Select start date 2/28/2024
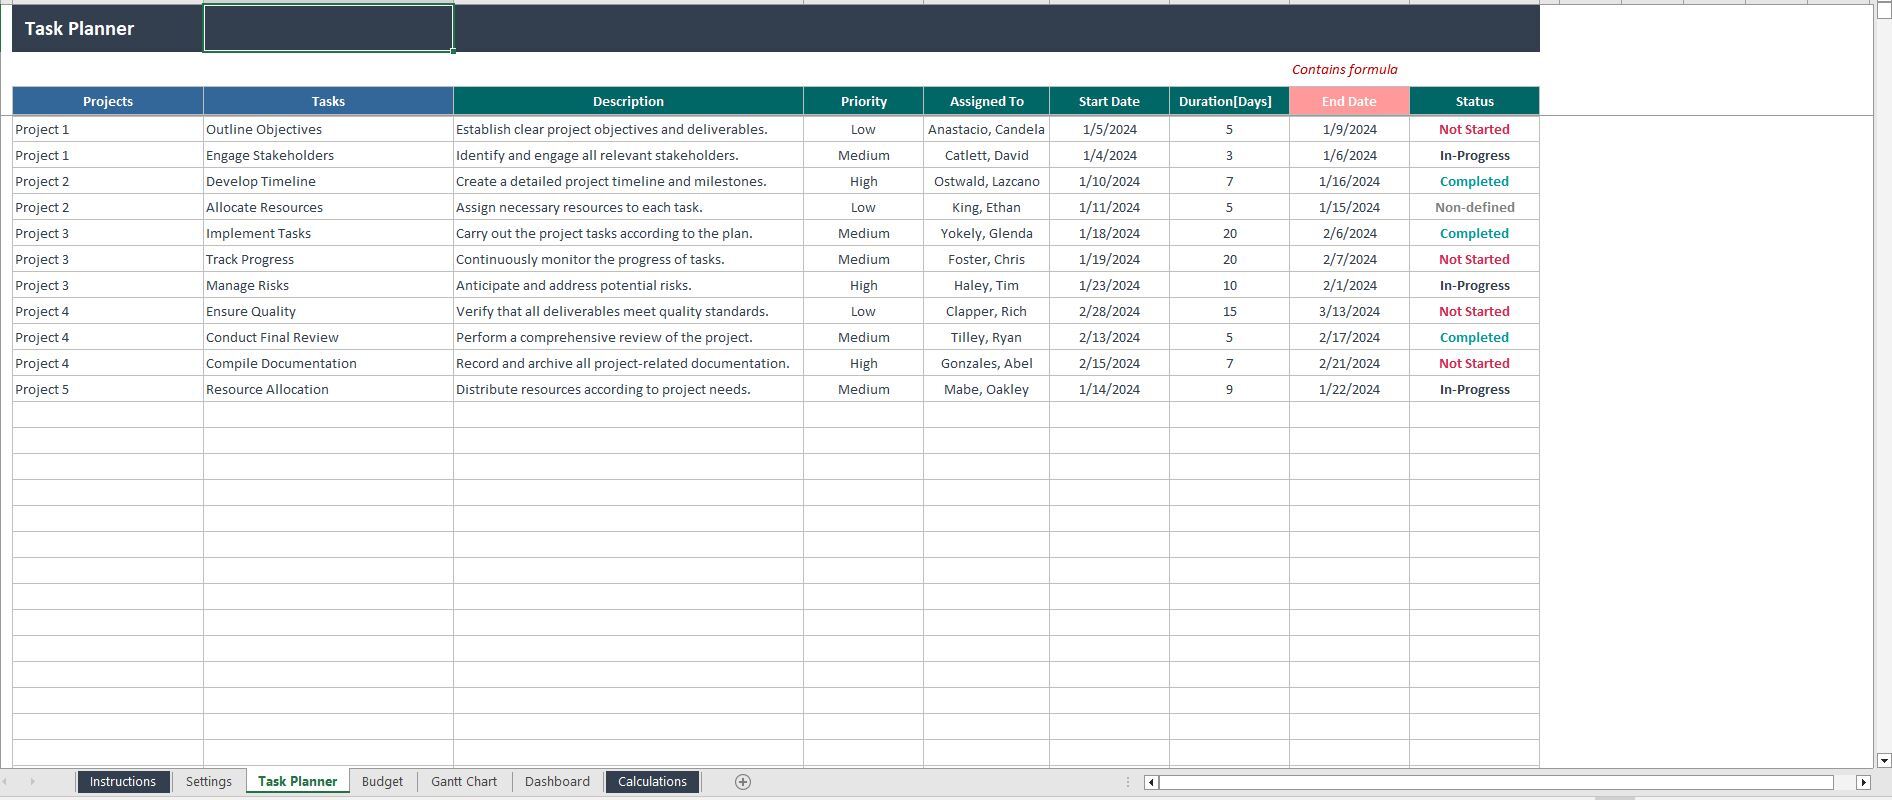The width and height of the screenshot is (1892, 800). [1109, 311]
